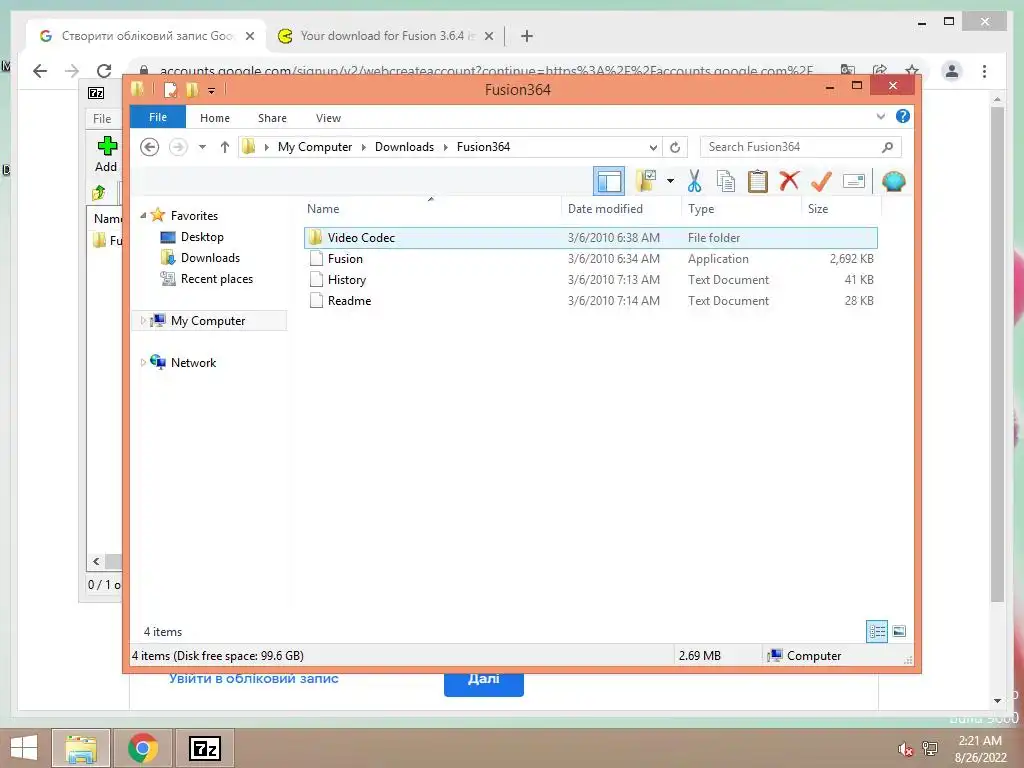Open the File ribbon tab
The image size is (1024, 768).
tap(158, 117)
